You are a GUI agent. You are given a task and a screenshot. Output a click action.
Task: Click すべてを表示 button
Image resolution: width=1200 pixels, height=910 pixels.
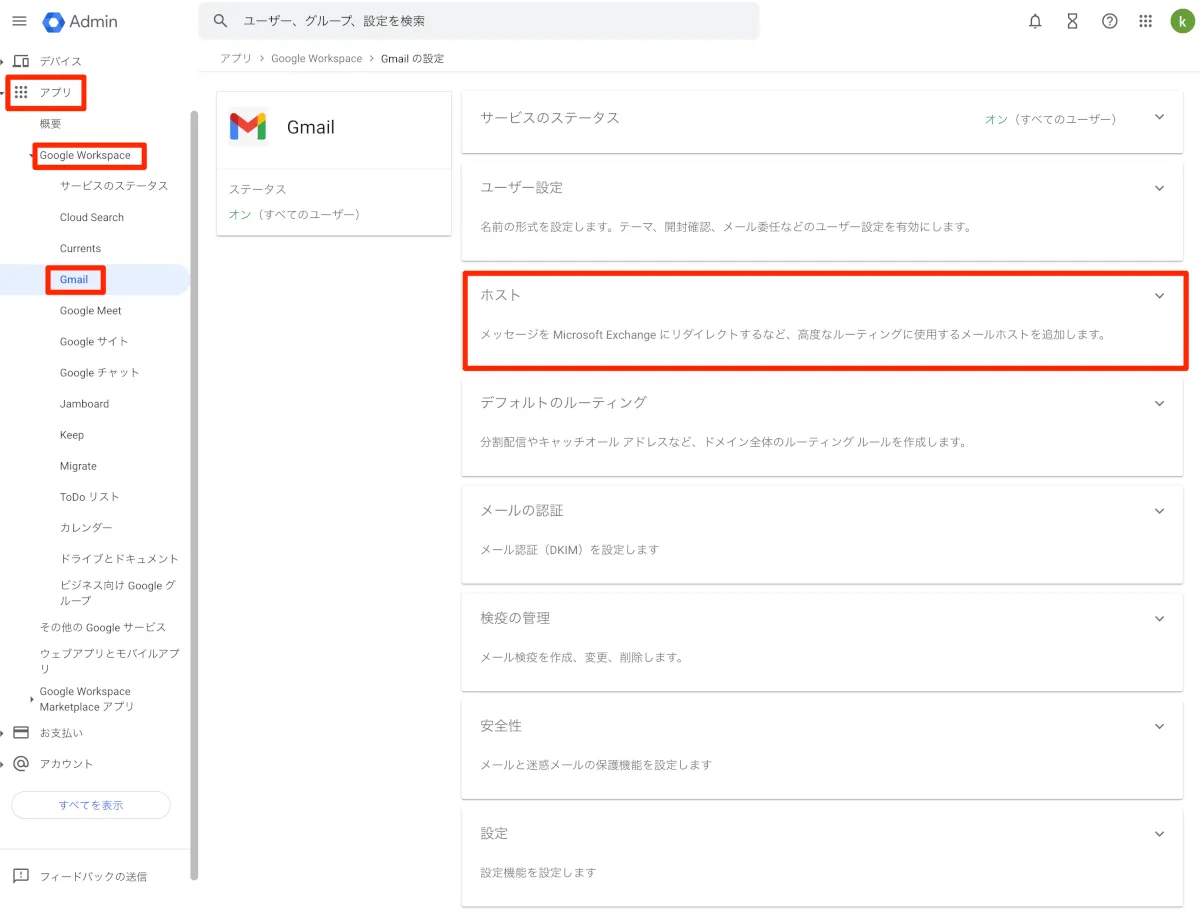(91, 805)
